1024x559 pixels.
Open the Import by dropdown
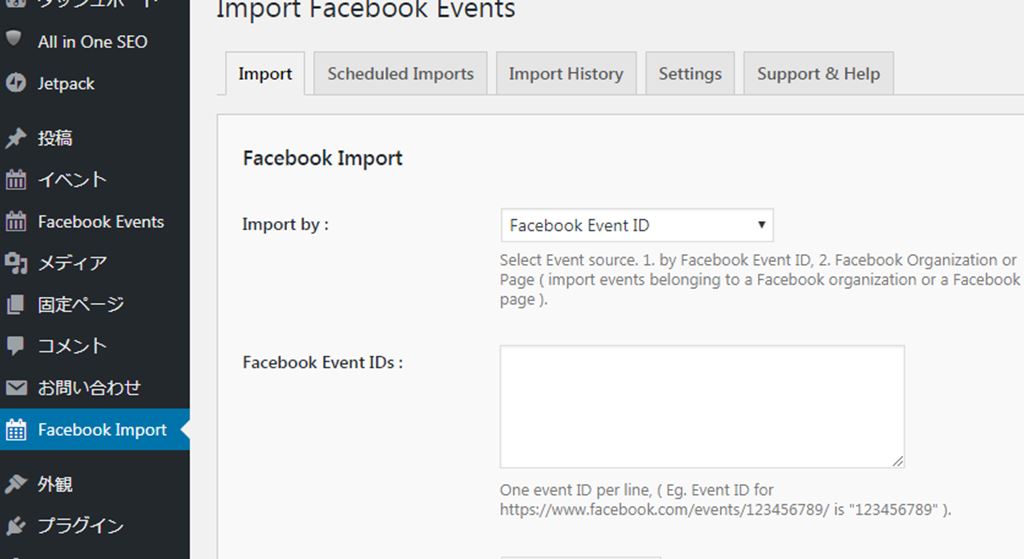pos(636,225)
